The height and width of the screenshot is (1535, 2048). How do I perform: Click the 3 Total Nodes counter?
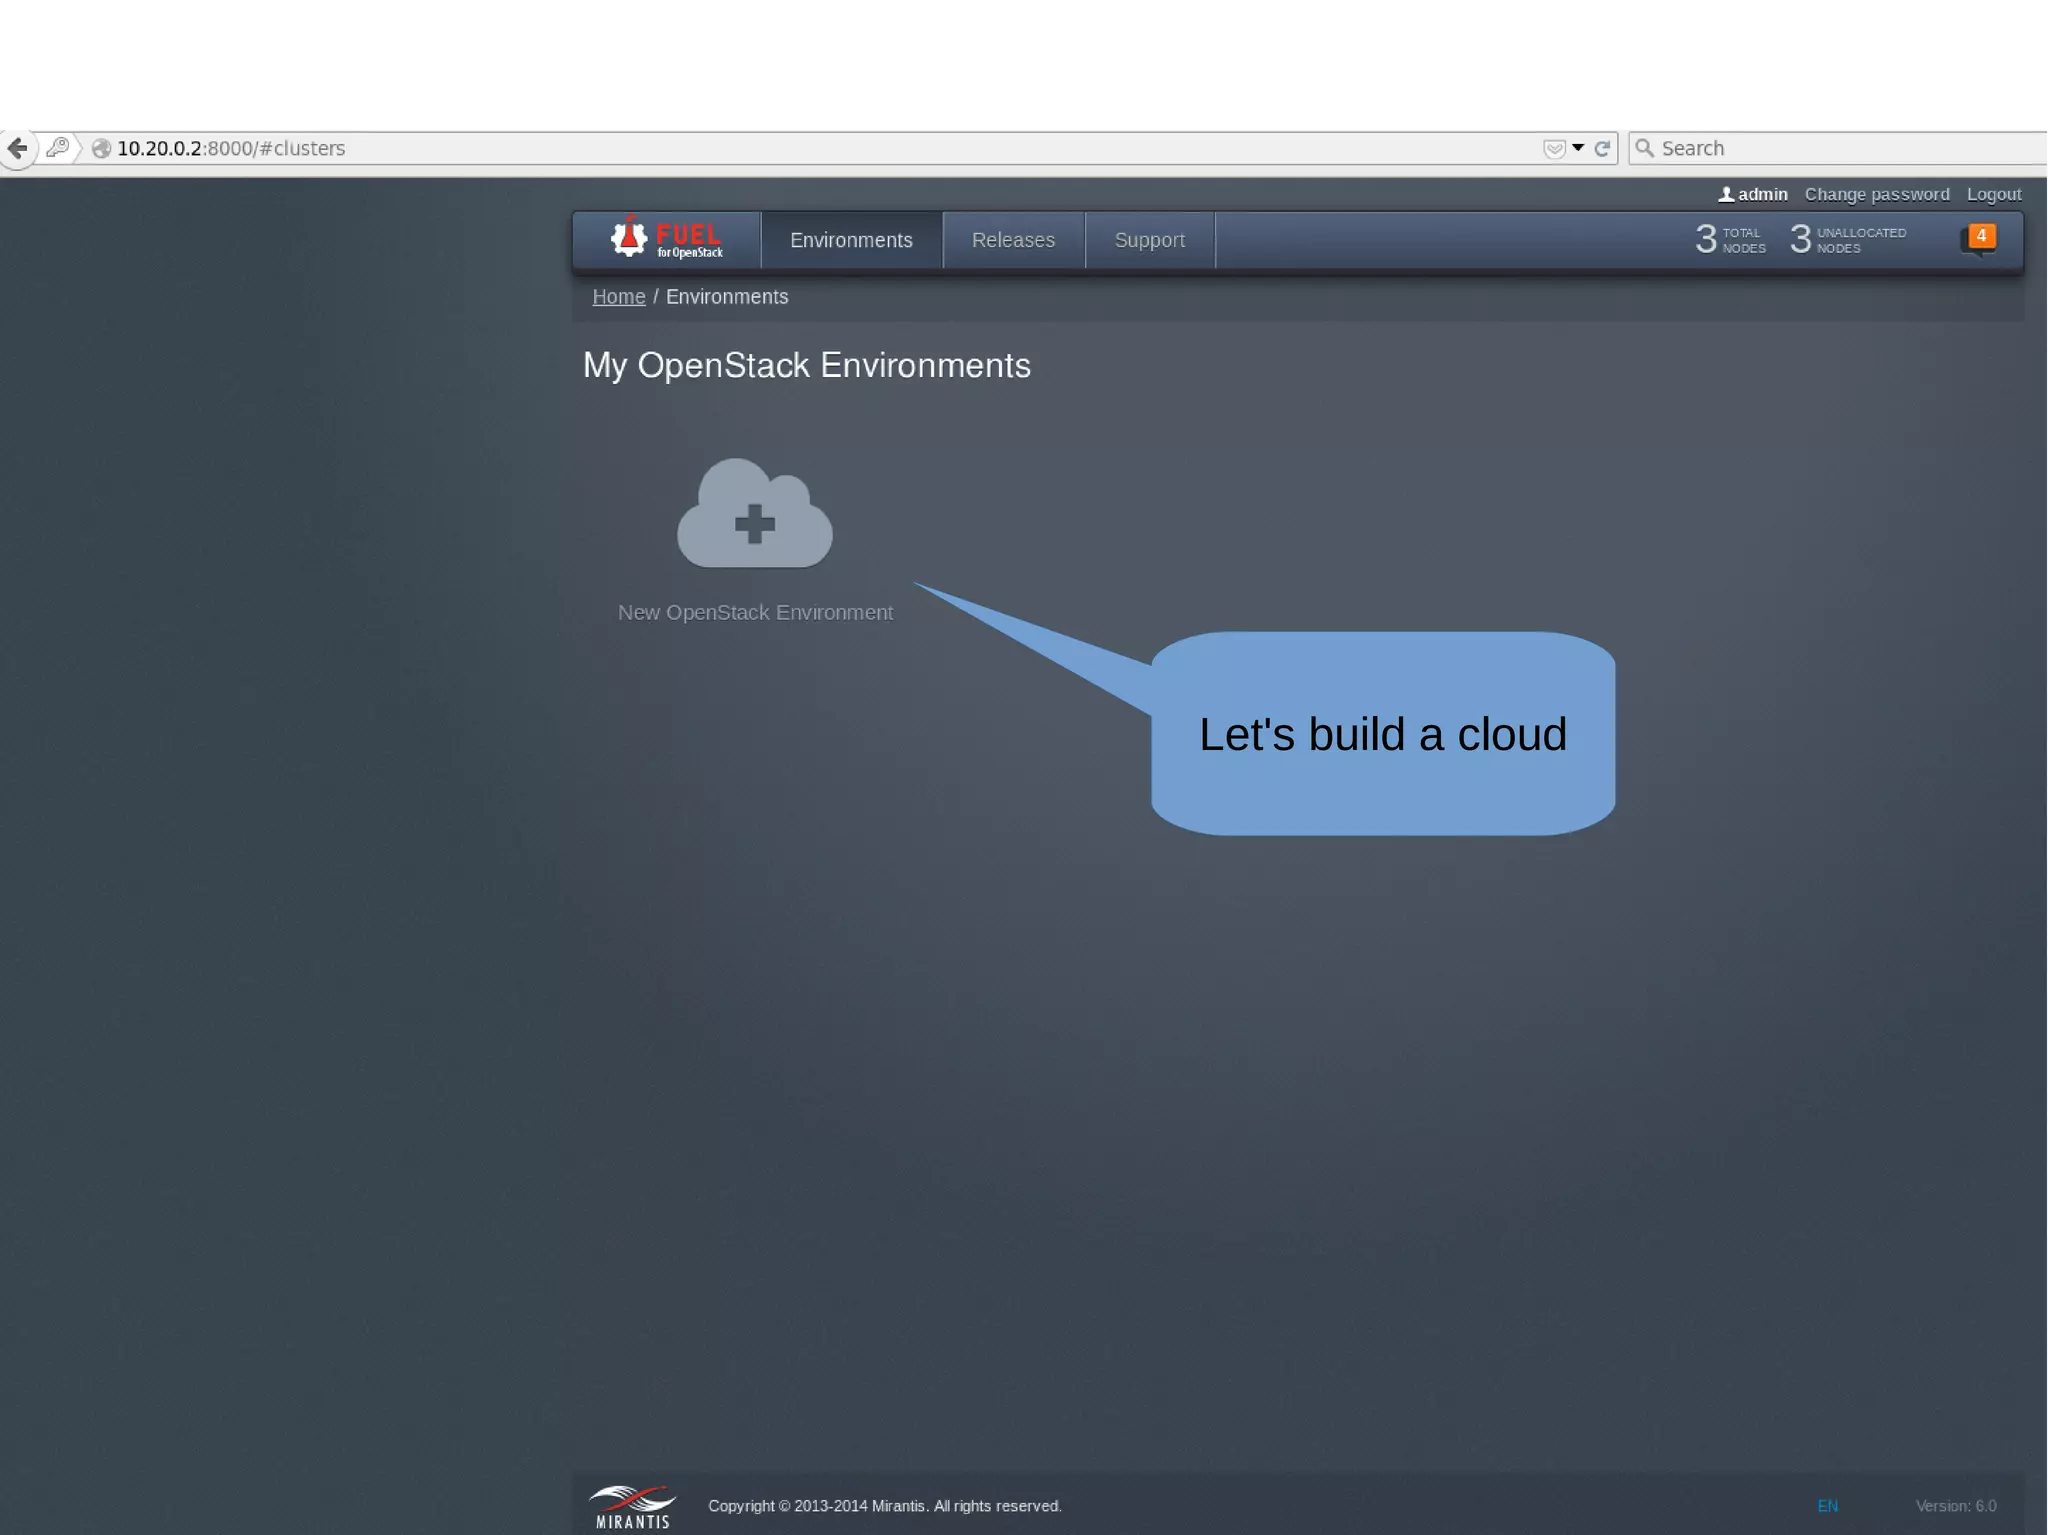click(1730, 239)
